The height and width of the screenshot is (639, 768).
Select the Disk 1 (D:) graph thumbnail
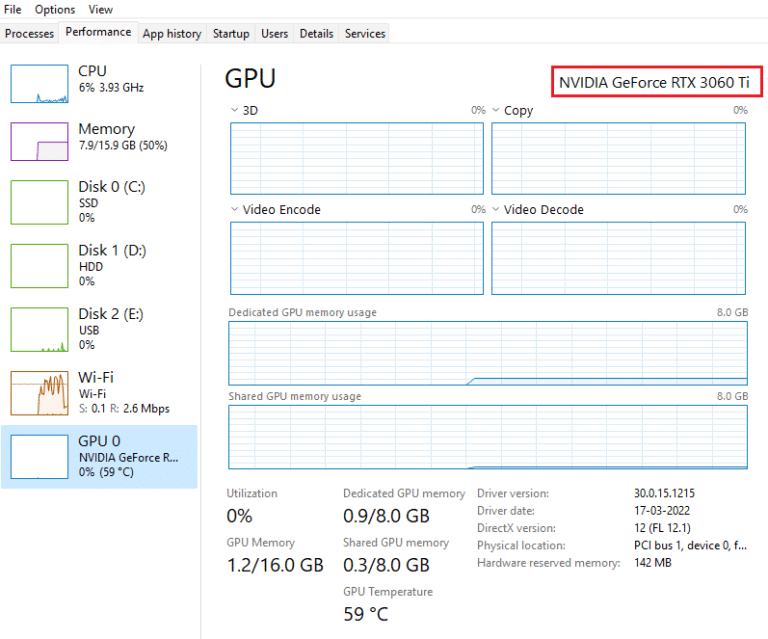coord(39,266)
